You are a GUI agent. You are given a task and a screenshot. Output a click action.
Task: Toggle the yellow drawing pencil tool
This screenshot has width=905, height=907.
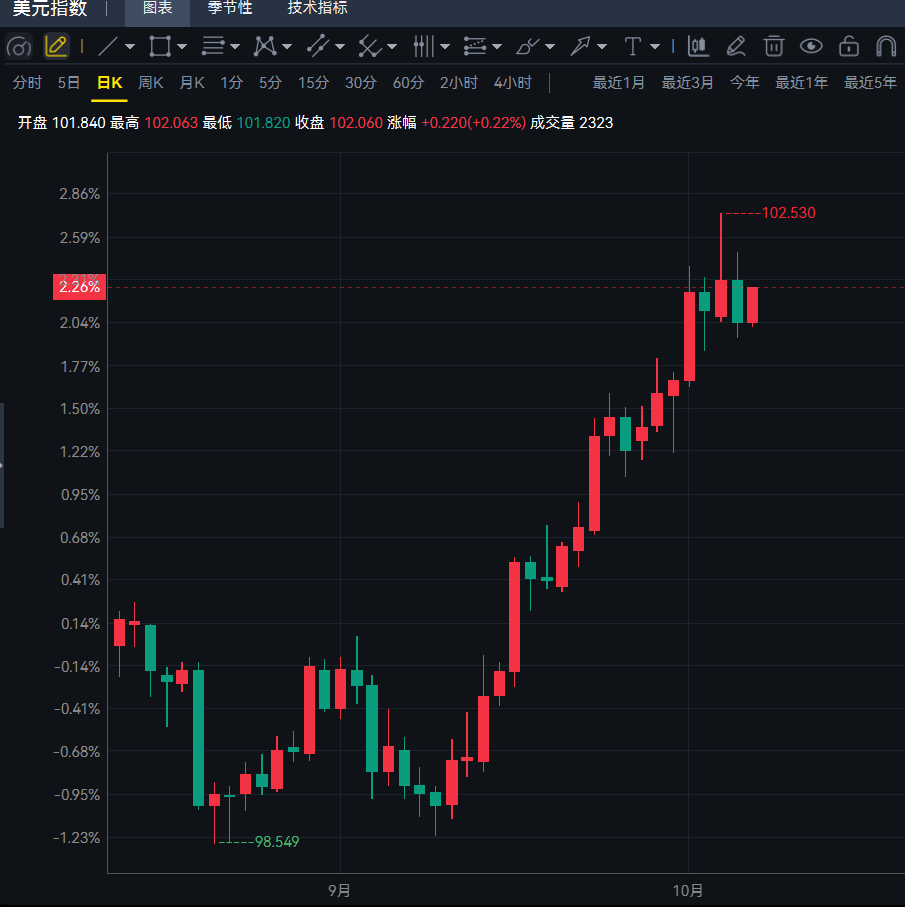[56, 46]
